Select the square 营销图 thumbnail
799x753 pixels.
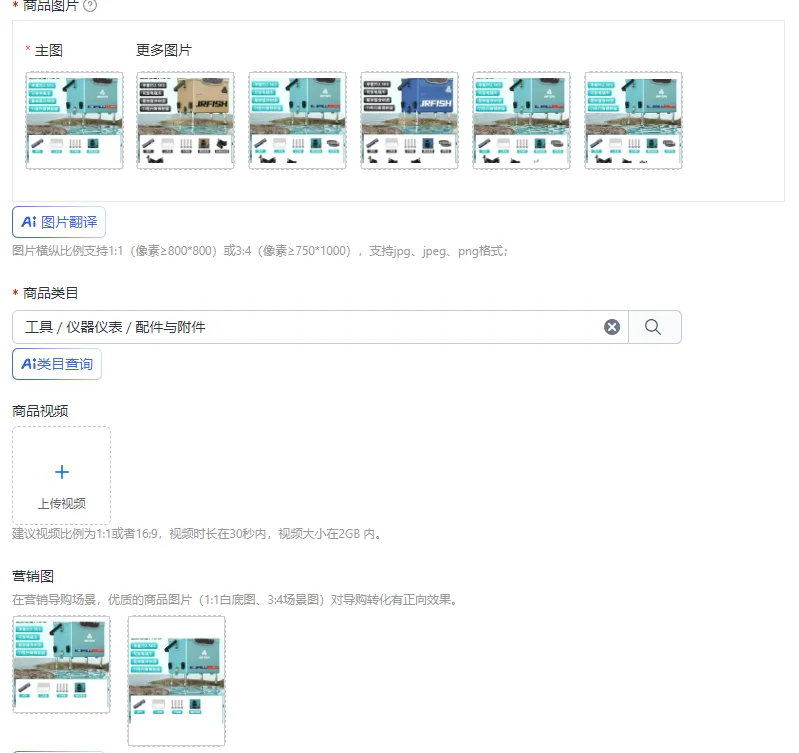click(61, 664)
